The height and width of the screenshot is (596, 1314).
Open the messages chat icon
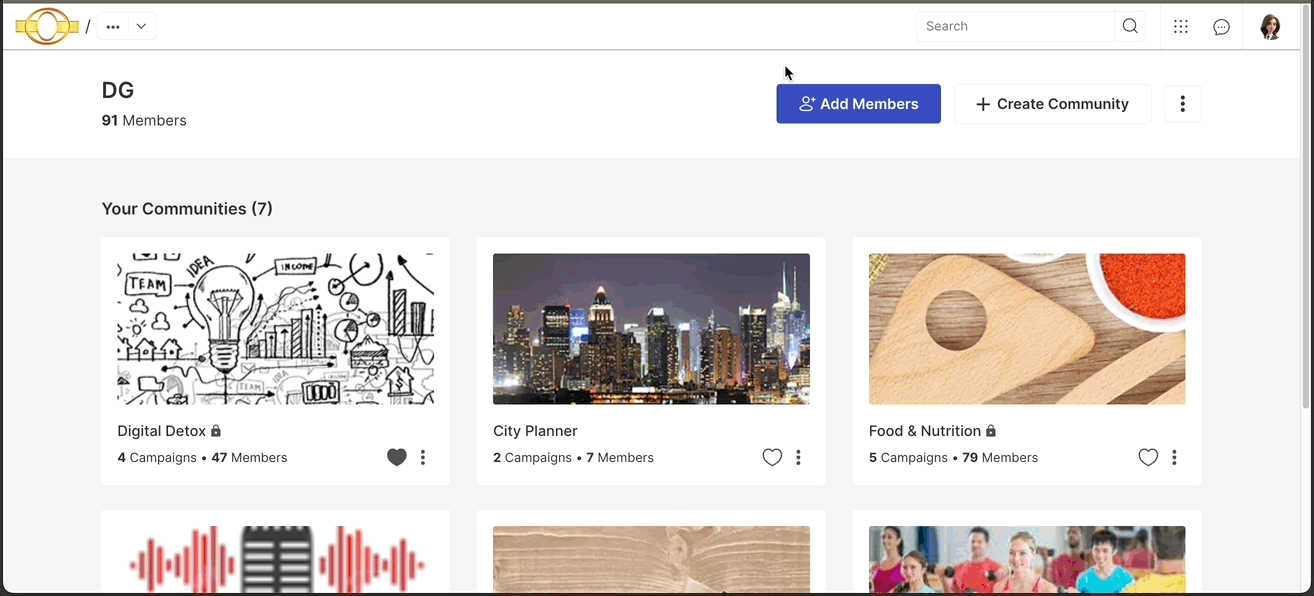(x=1221, y=27)
